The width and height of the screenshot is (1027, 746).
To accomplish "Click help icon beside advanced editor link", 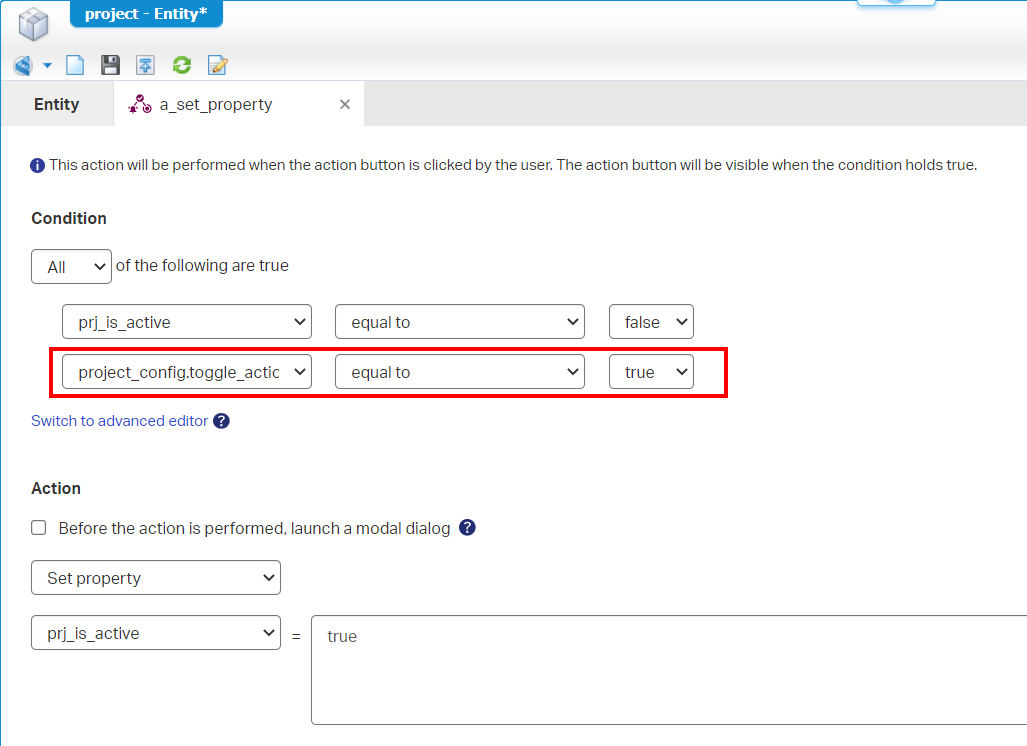I will [221, 421].
